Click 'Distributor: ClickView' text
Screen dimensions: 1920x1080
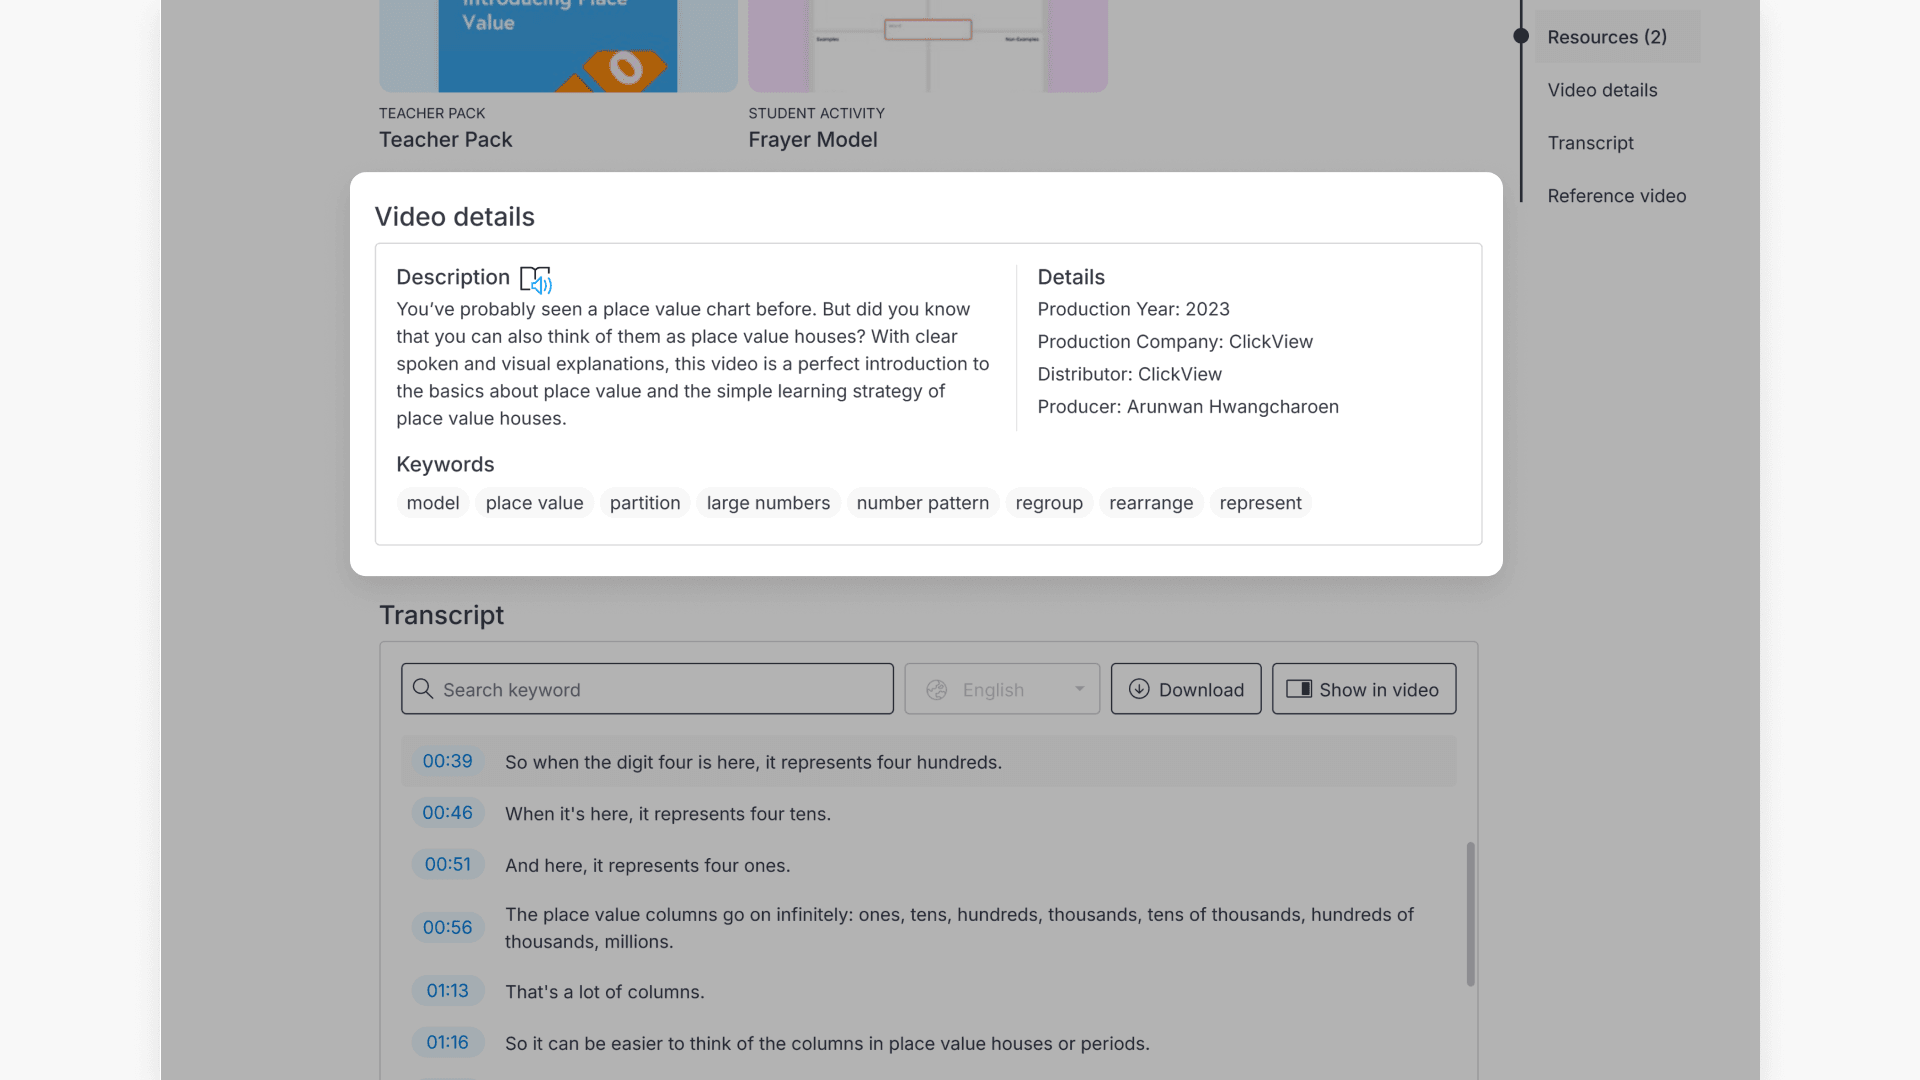(x=1129, y=375)
